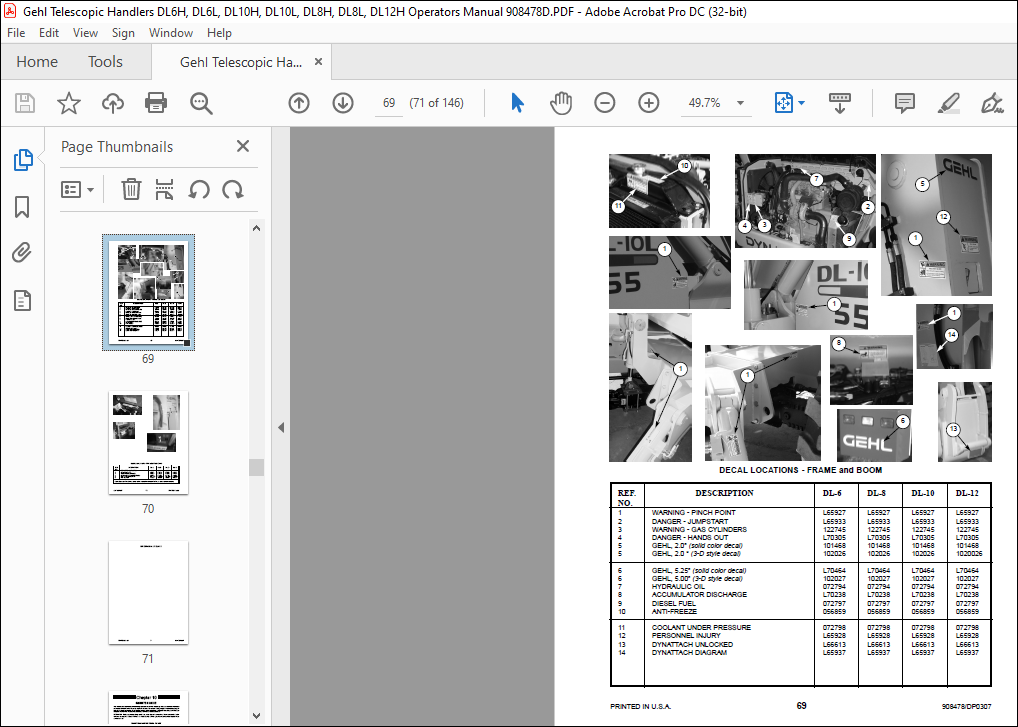The width and height of the screenshot is (1018, 727).
Task: Click the page number input field
Action: pyautogui.click(x=389, y=103)
